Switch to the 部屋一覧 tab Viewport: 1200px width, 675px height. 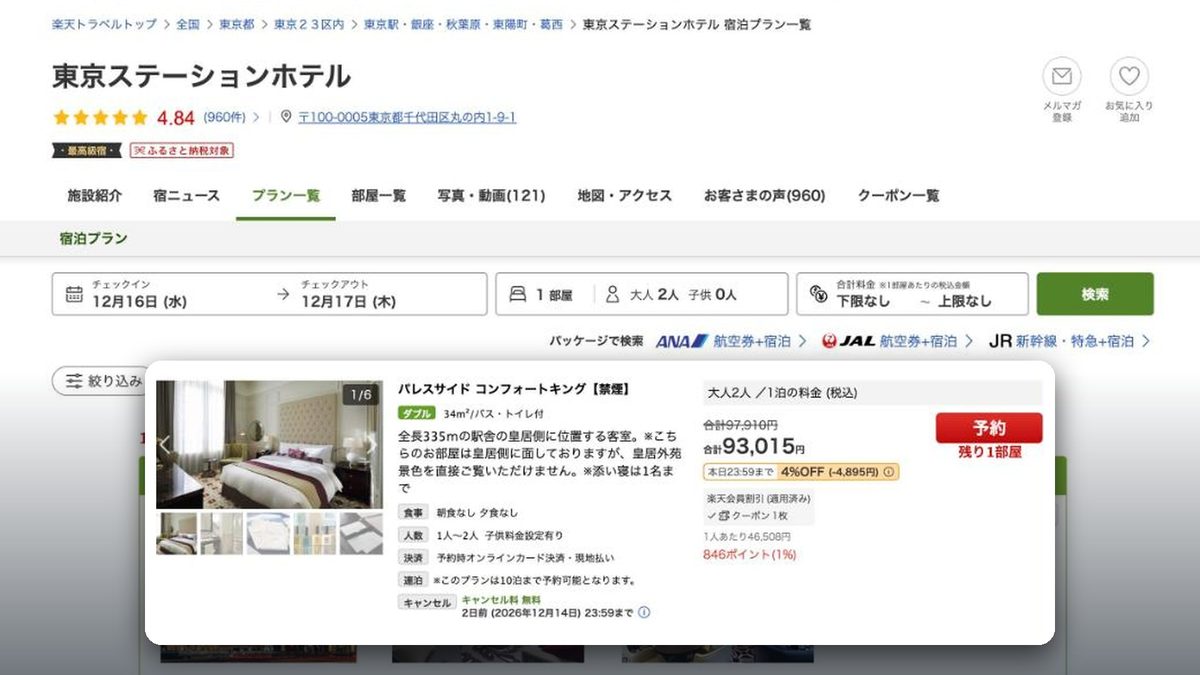[x=379, y=195]
